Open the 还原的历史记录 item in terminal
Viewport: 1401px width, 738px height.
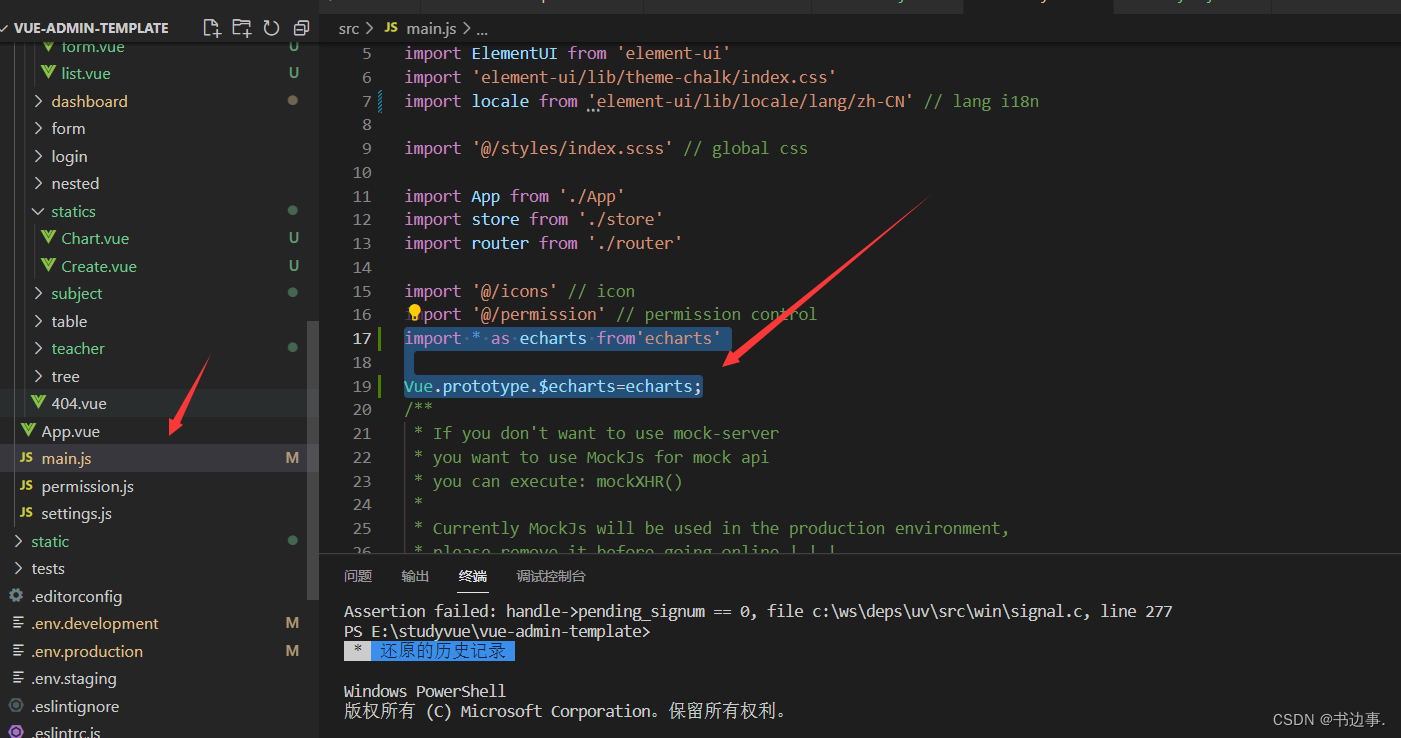444,650
